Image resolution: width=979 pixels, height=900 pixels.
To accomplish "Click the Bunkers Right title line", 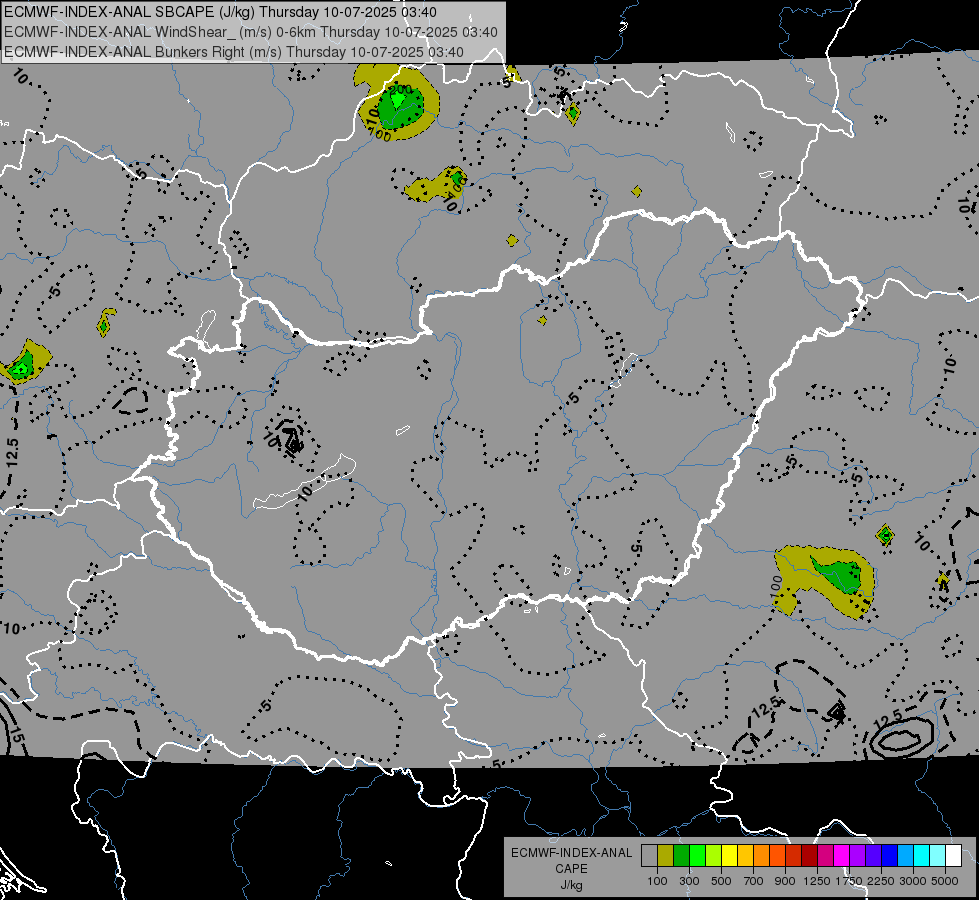I will (x=234, y=52).
